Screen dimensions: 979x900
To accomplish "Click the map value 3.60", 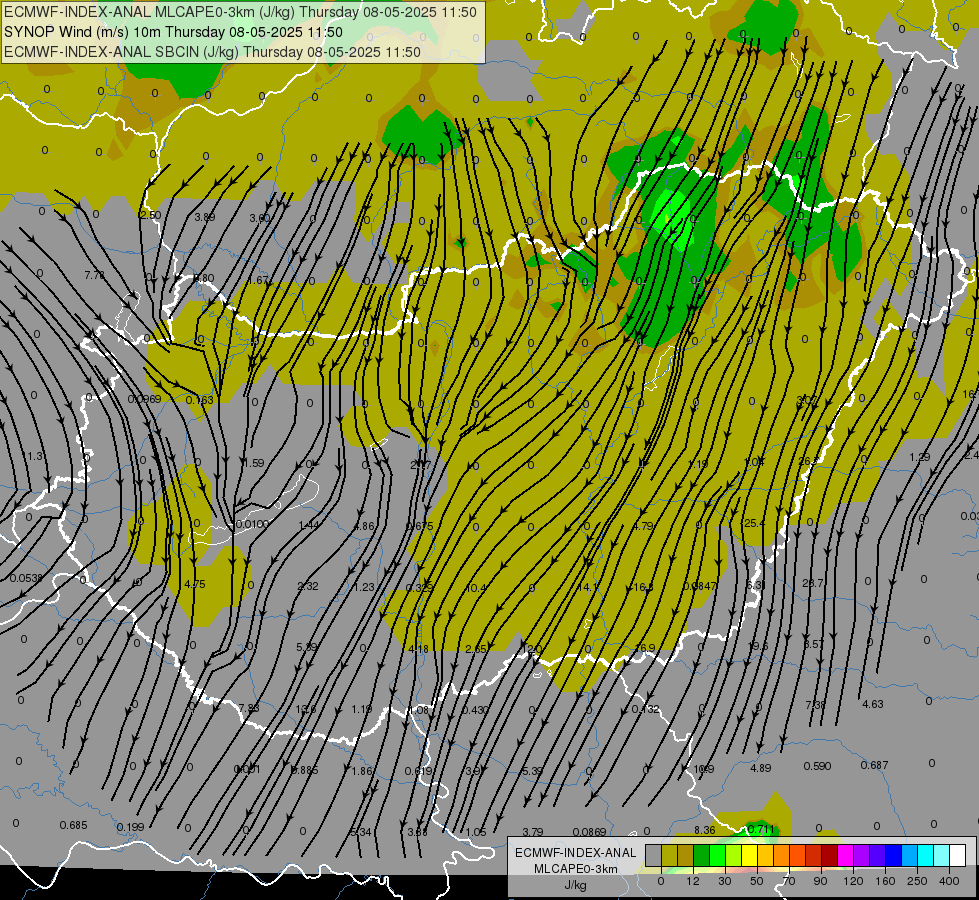I will [260, 218].
